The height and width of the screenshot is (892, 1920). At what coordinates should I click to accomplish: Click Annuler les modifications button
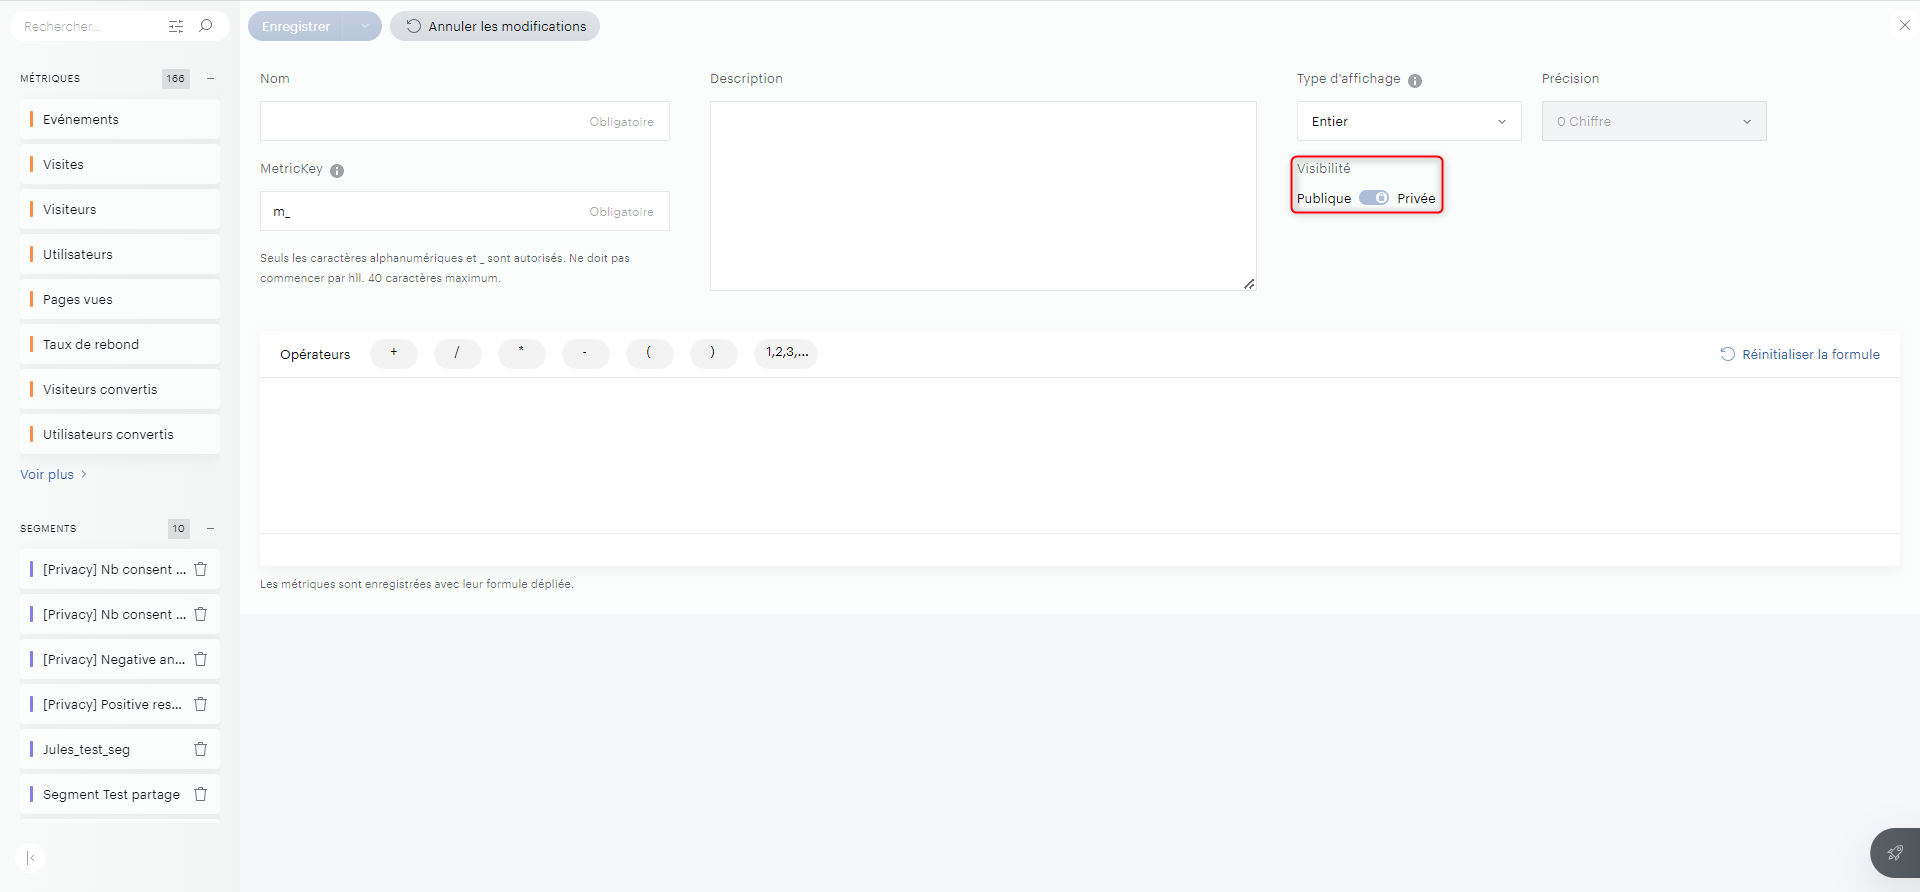[495, 26]
